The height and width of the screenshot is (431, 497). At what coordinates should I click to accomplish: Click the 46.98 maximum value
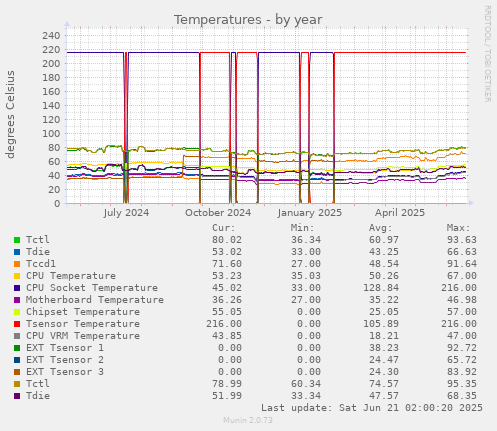(x=462, y=300)
